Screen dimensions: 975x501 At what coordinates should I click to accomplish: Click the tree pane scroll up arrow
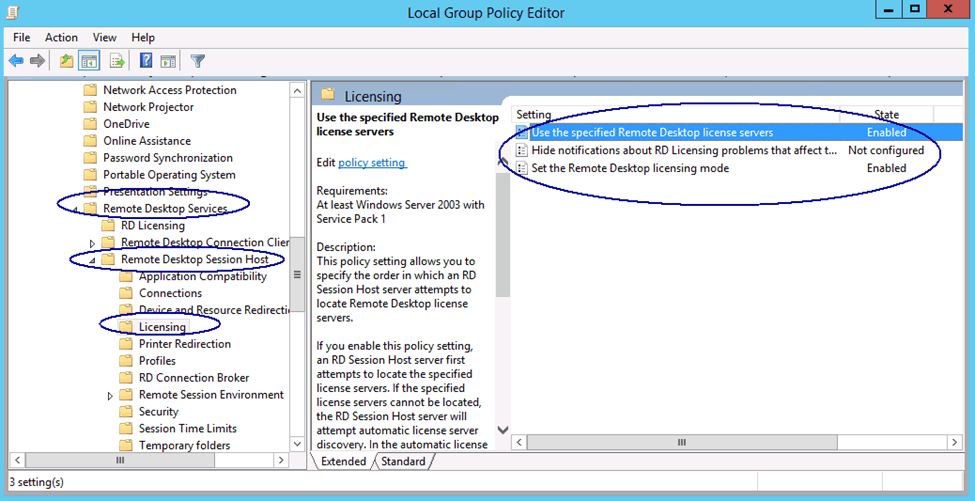point(297,91)
